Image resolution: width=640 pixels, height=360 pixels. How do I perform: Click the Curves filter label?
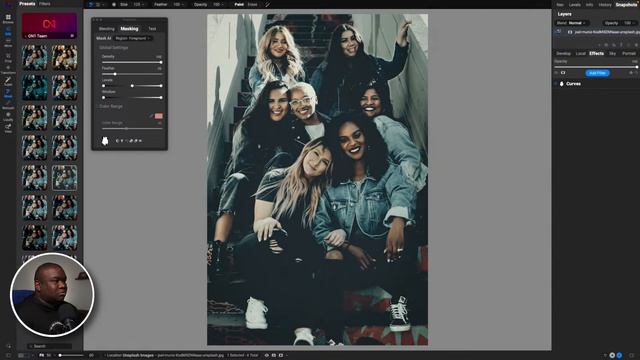573,84
